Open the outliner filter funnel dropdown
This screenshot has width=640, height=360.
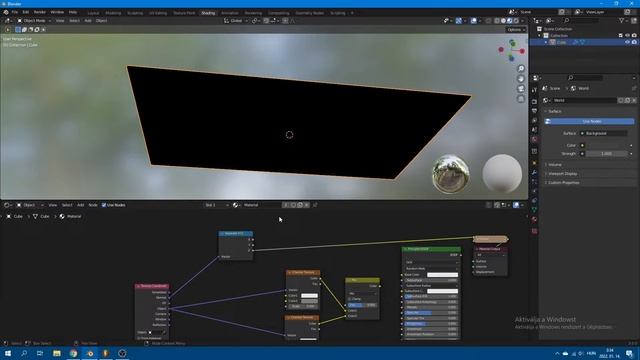623,20
